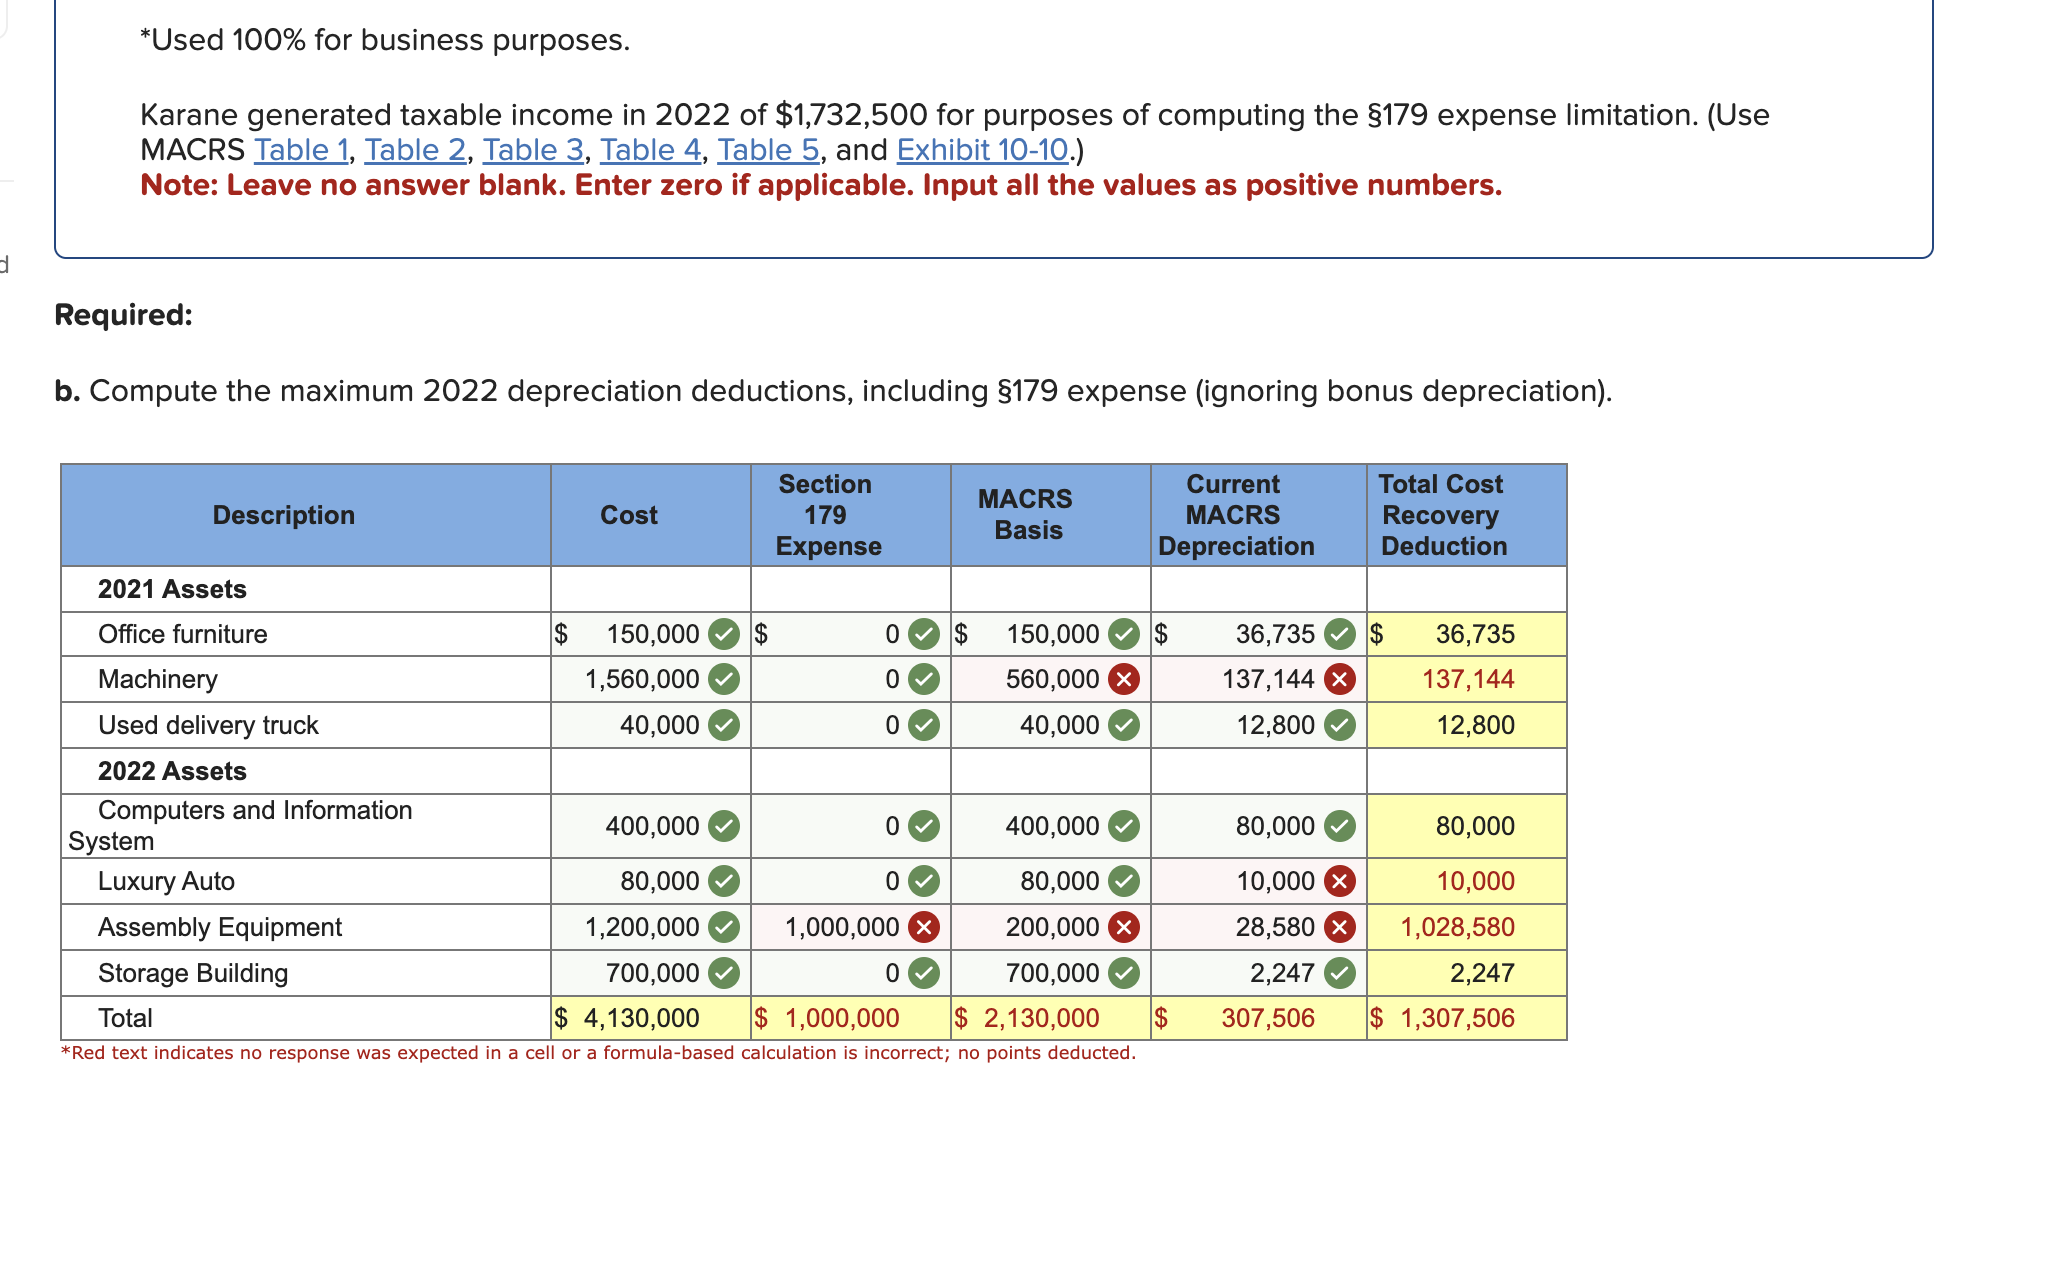Select Computers and Information System cost cell

click(x=651, y=826)
